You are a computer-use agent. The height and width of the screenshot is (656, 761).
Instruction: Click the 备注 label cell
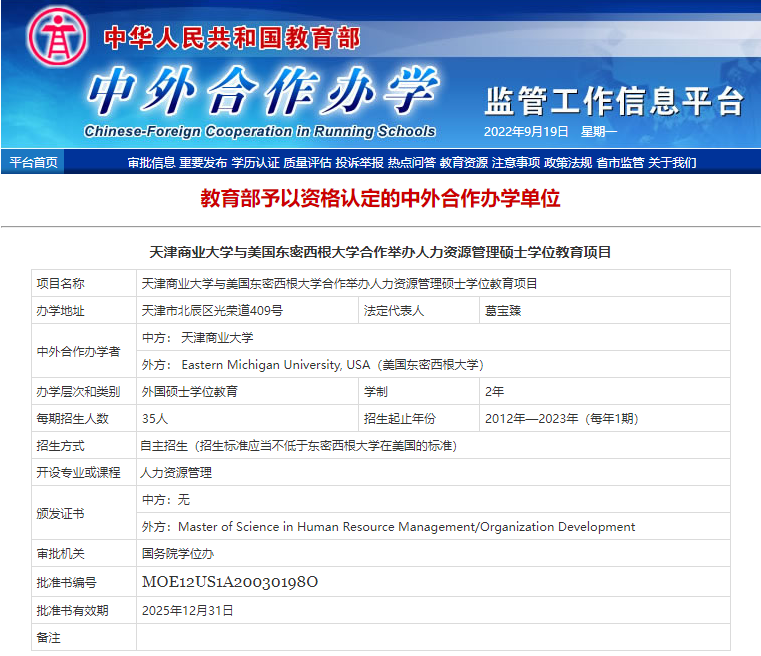point(84,638)
